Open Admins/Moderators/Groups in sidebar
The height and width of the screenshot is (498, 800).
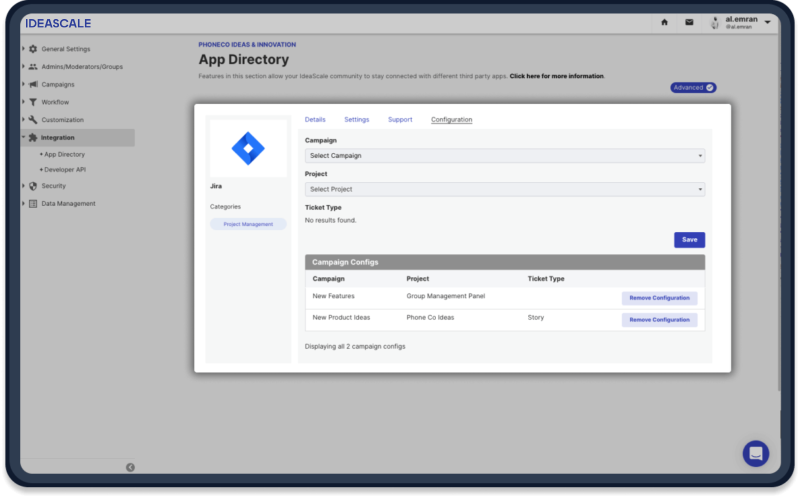coord(82,67)
